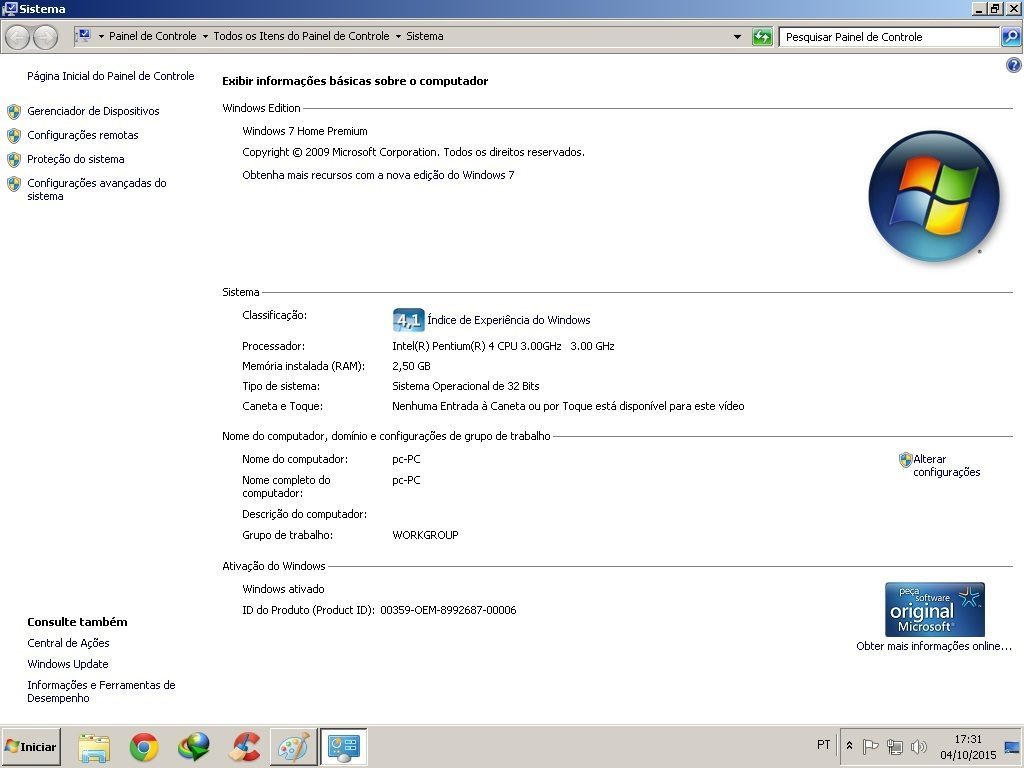Viewport: 1024px width, 768px height.
Task: Open the volume speaker icon
Action: (919, 746)
